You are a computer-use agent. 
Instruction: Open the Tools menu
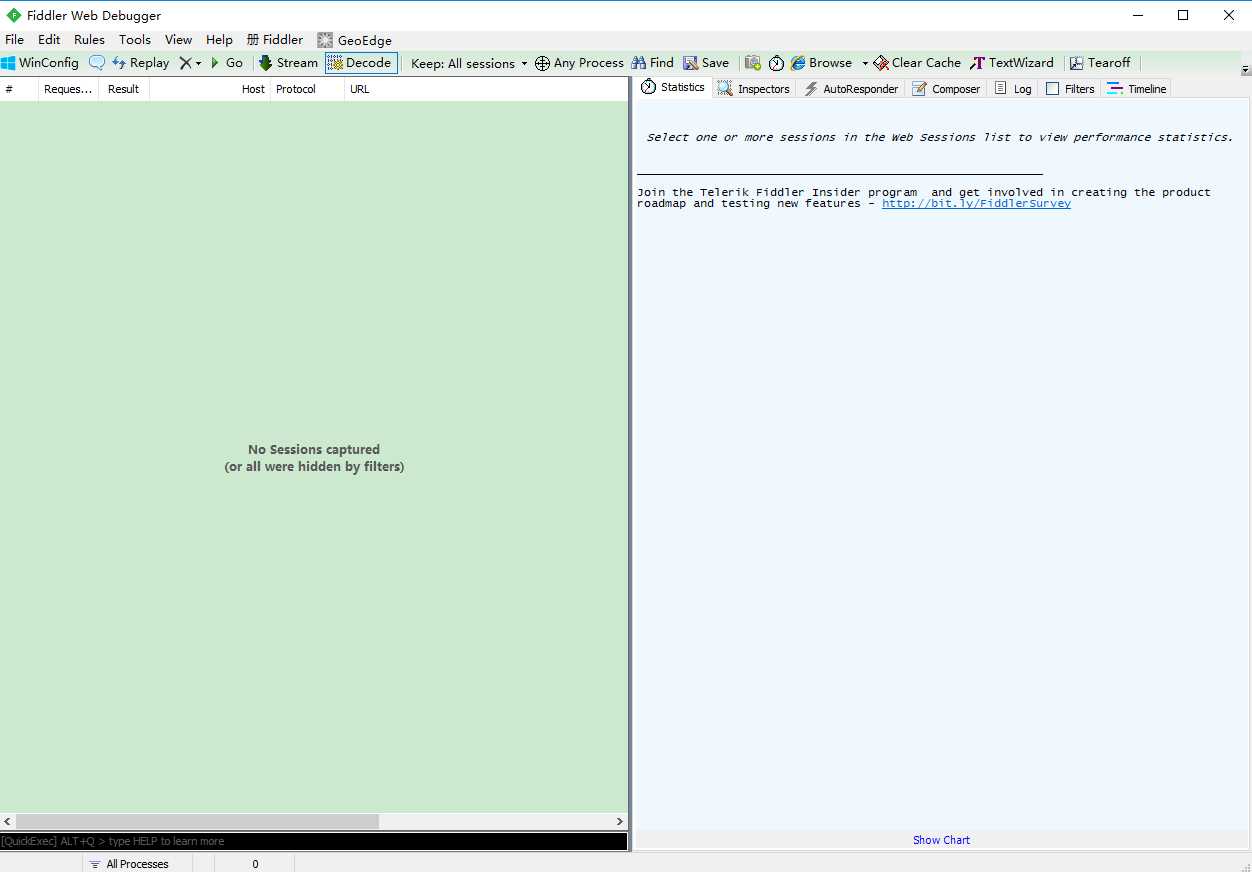pos(135,40)
